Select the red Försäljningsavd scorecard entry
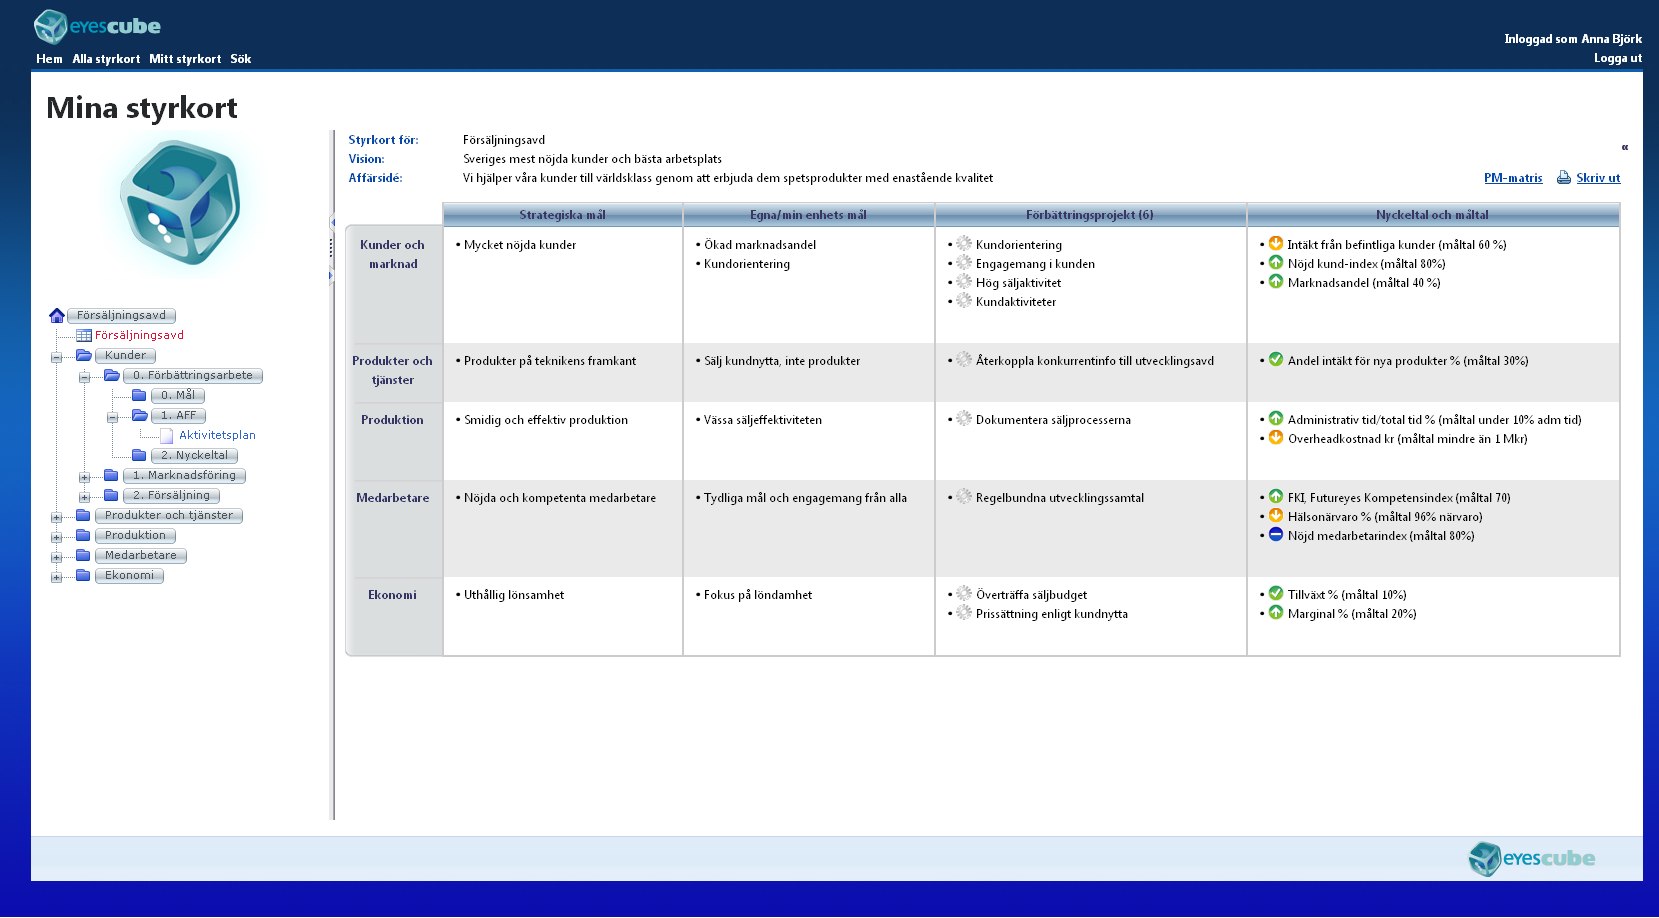The height and width of the screenshot is (918, 1659). [x=139, y=335]
